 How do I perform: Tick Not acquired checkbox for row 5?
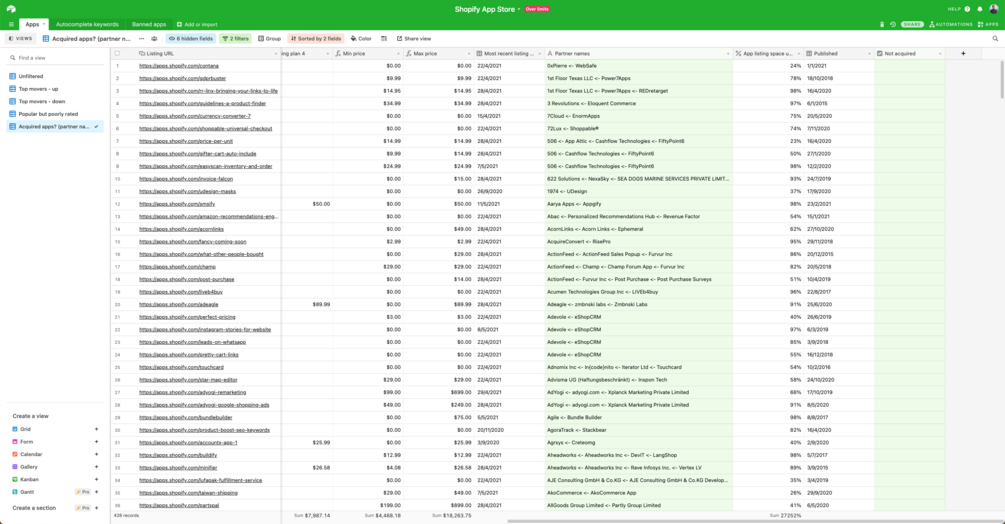point(909,116)
